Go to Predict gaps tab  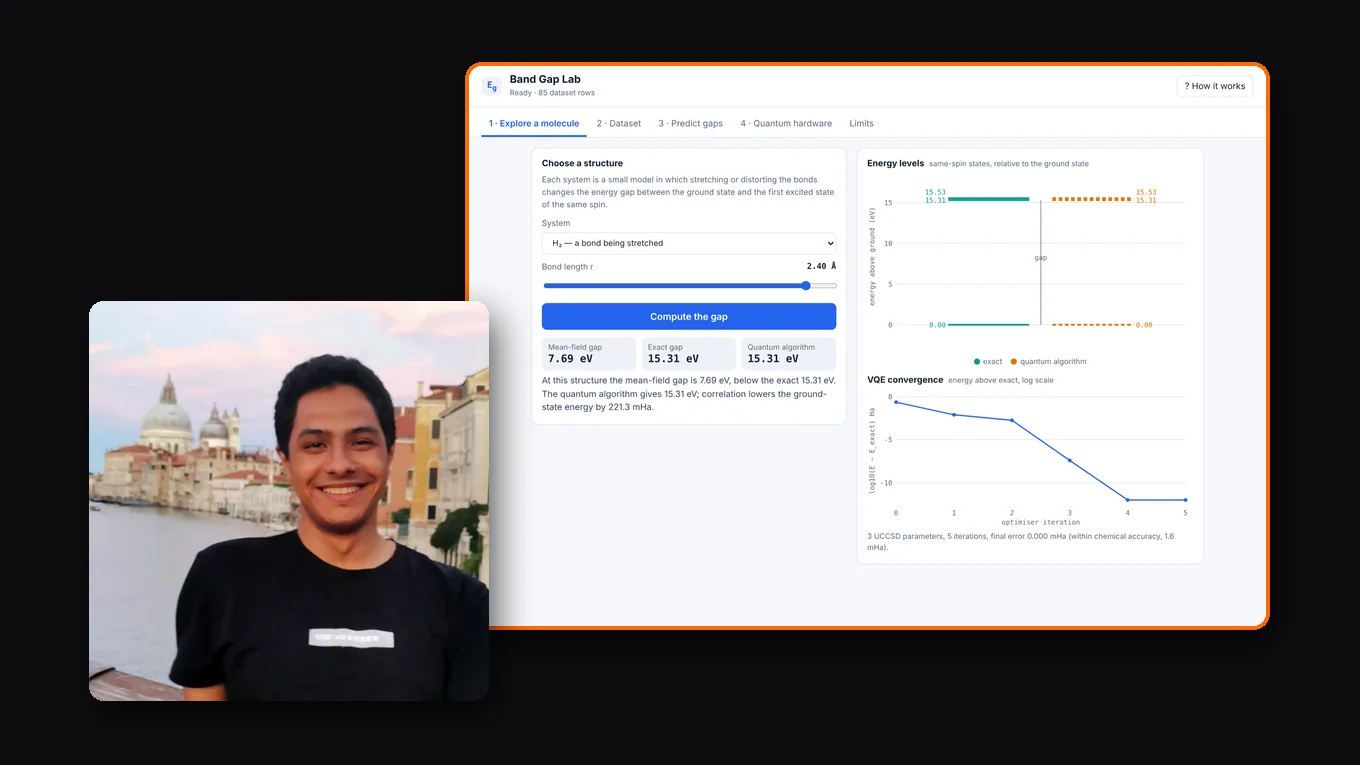(690, 123)
